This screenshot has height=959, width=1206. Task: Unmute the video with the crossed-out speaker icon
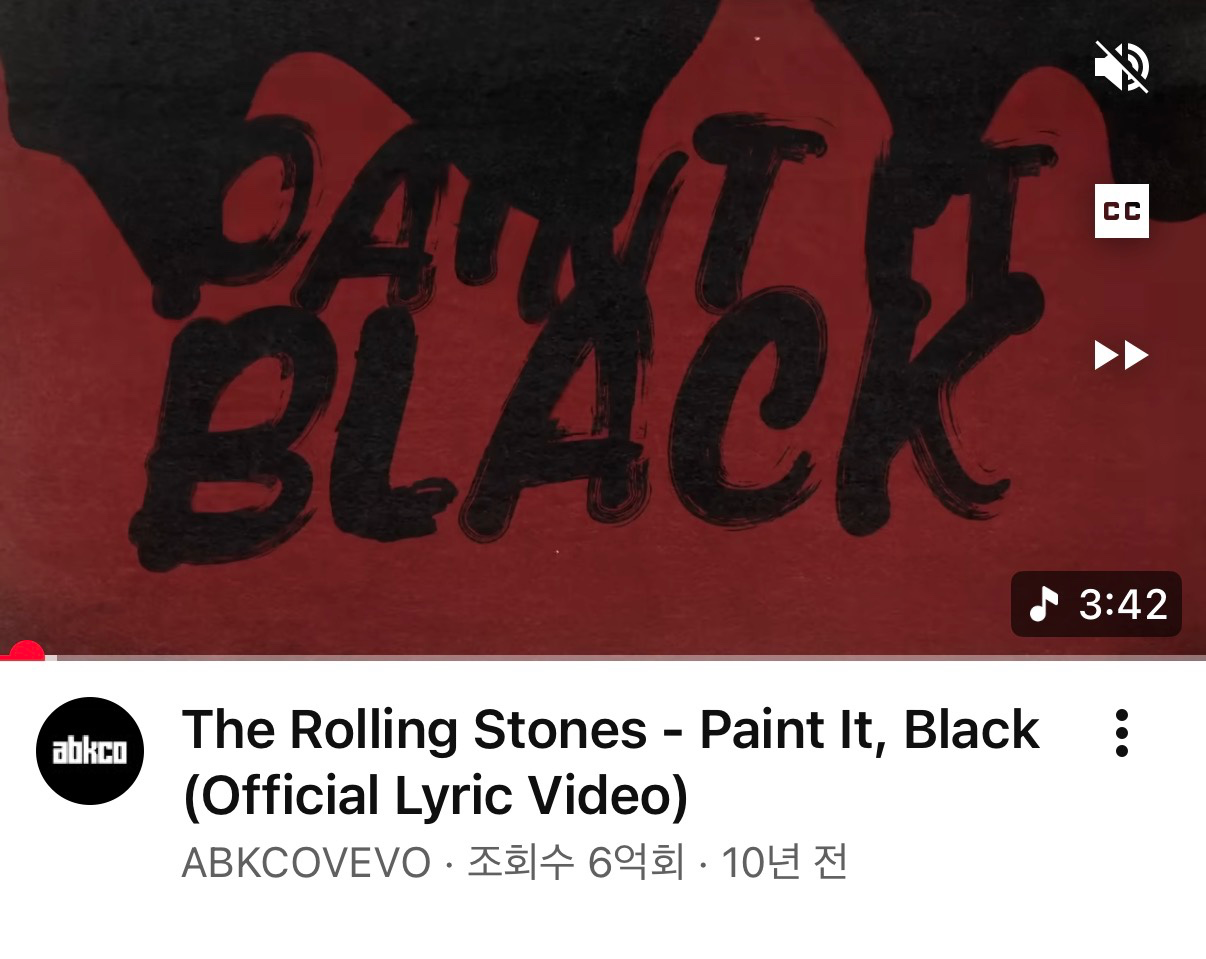[x=1122, y=67]
